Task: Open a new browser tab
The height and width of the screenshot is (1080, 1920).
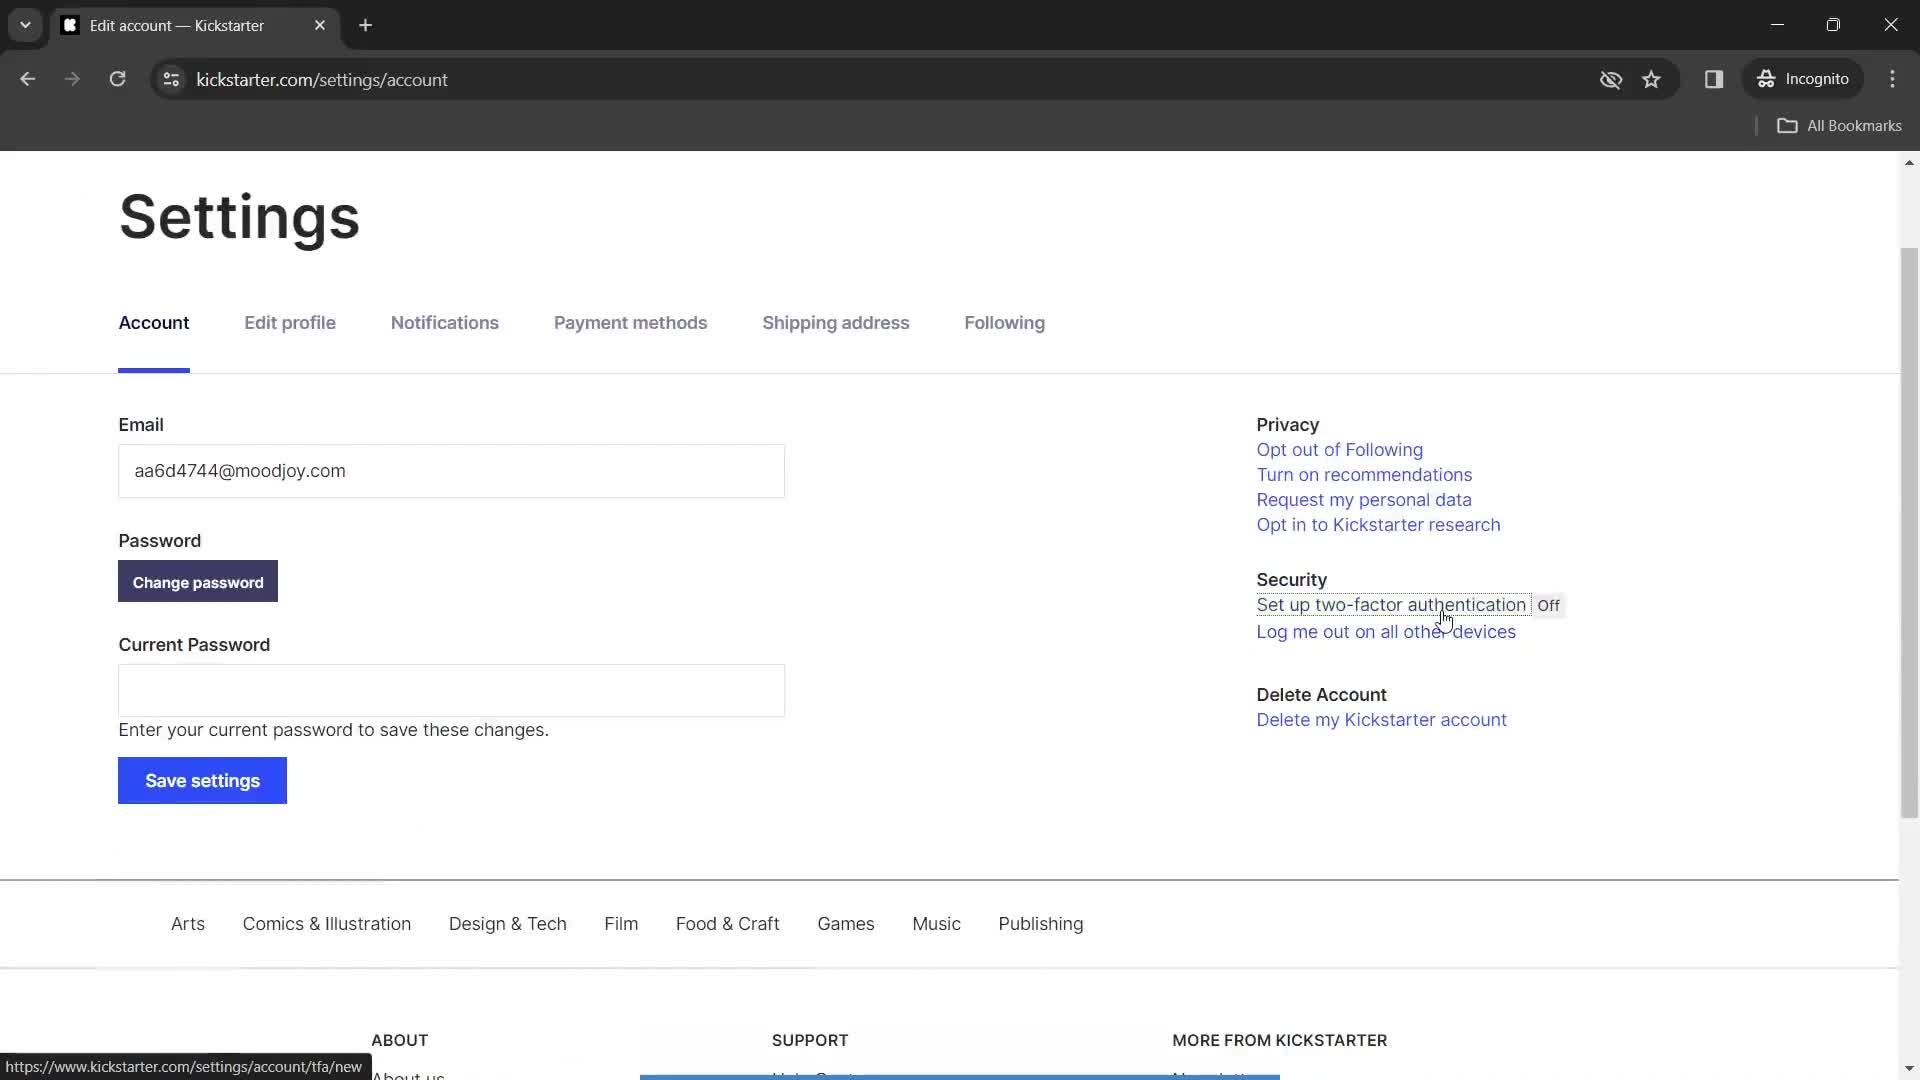Action: point(366,25)
